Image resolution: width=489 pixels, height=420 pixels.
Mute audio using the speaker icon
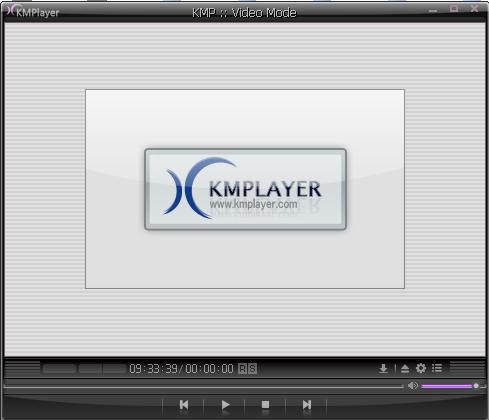tap(413, 386)
